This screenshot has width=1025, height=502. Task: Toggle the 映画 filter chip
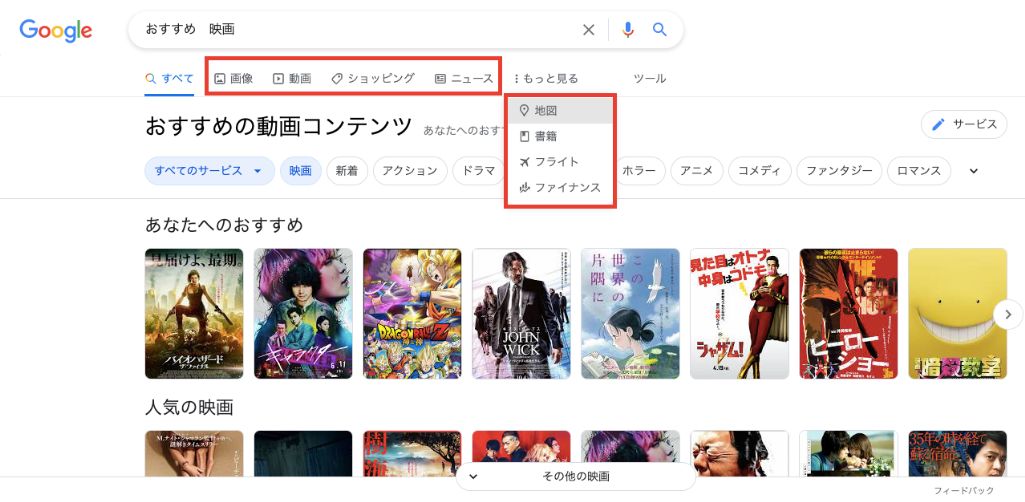[x=301, y=171]
